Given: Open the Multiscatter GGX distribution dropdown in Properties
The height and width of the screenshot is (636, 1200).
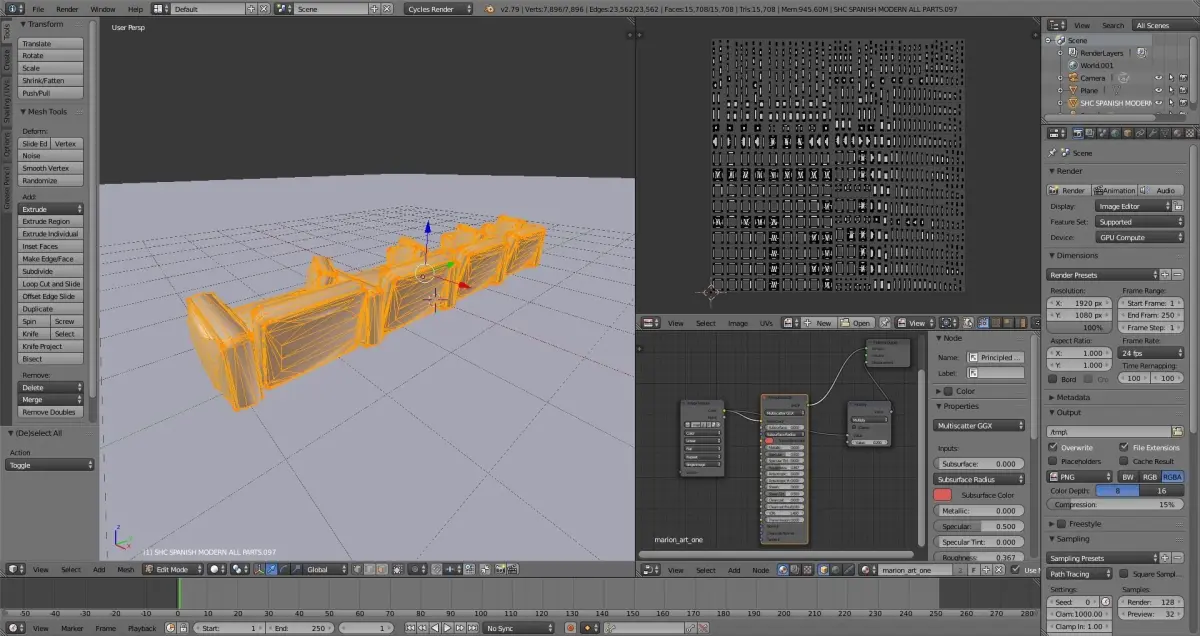Looking at the screenshot, I should (980, 425).
